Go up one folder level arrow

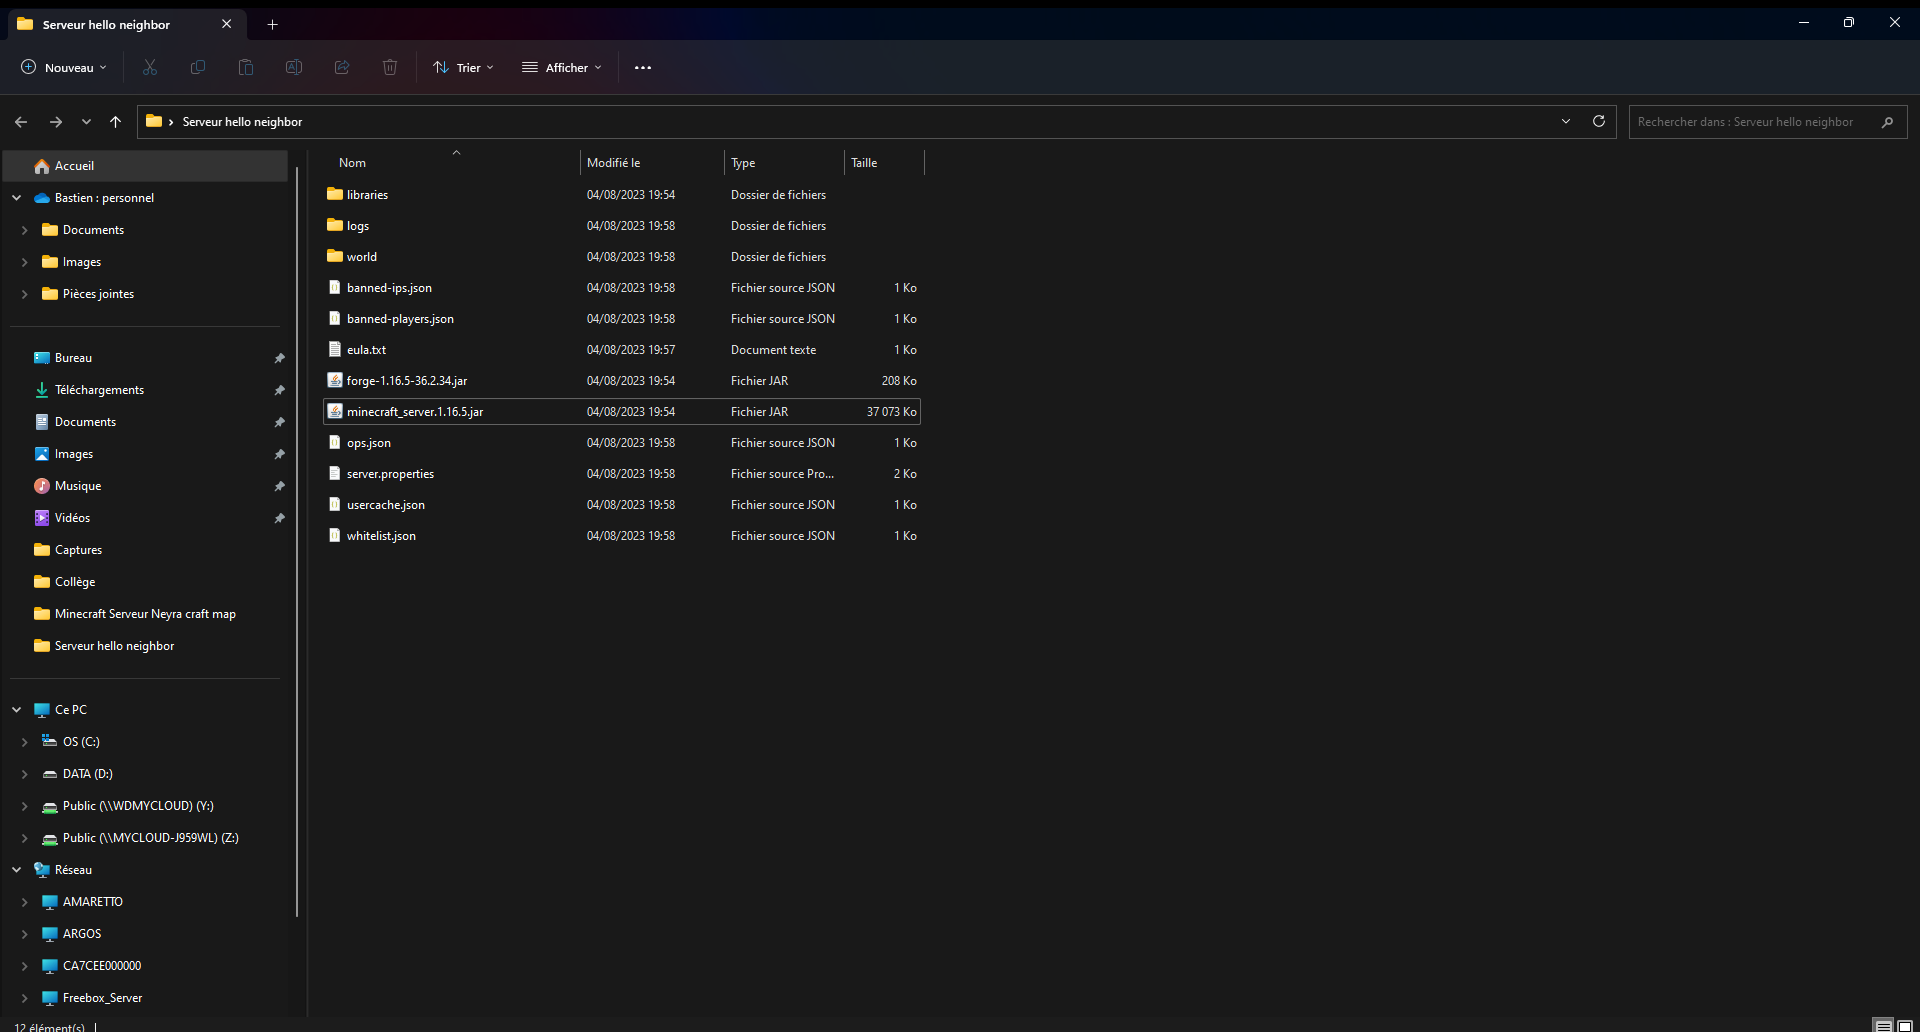[x=115, y=122]
